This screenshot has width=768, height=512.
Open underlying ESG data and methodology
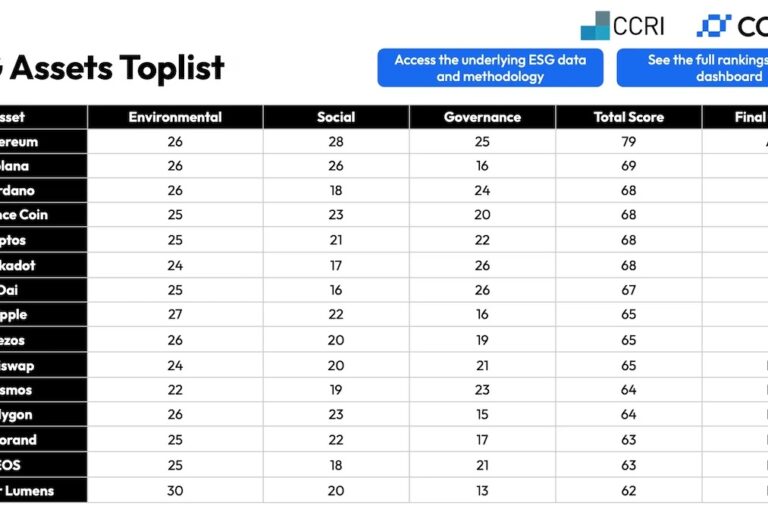point(490,68)
